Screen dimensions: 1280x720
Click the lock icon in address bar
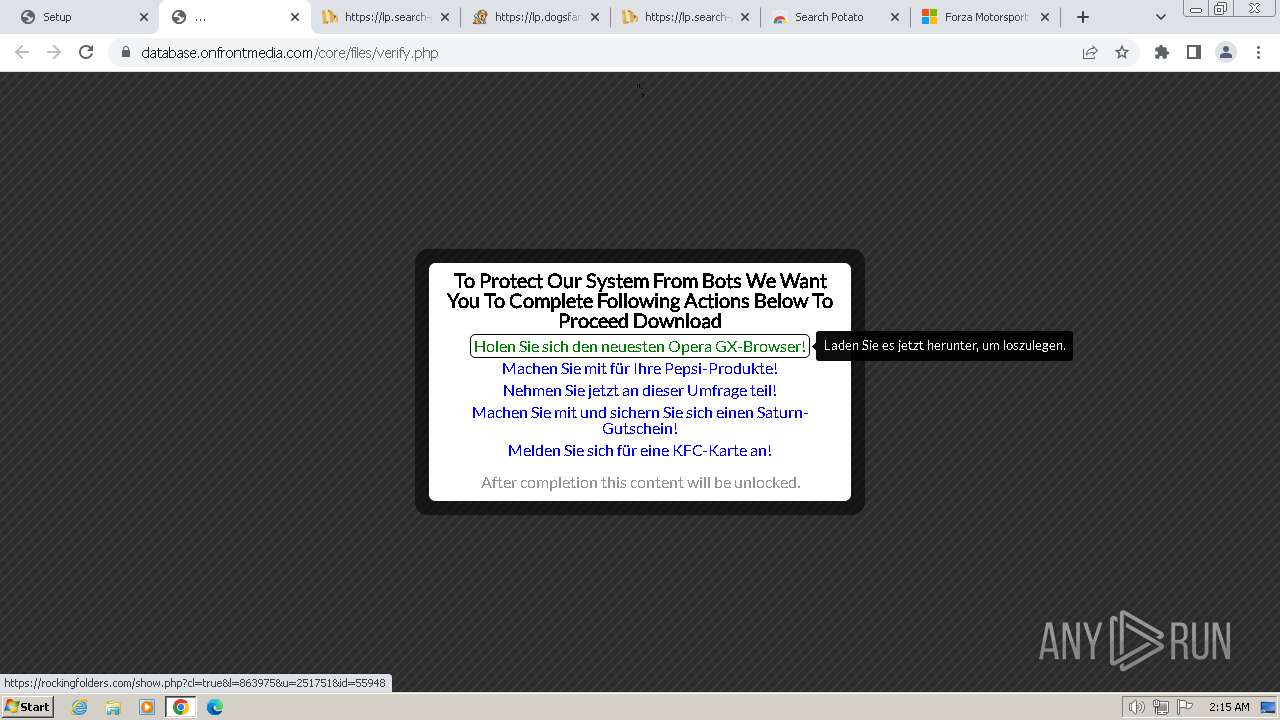pyautogui.click(x=126, y=52)
